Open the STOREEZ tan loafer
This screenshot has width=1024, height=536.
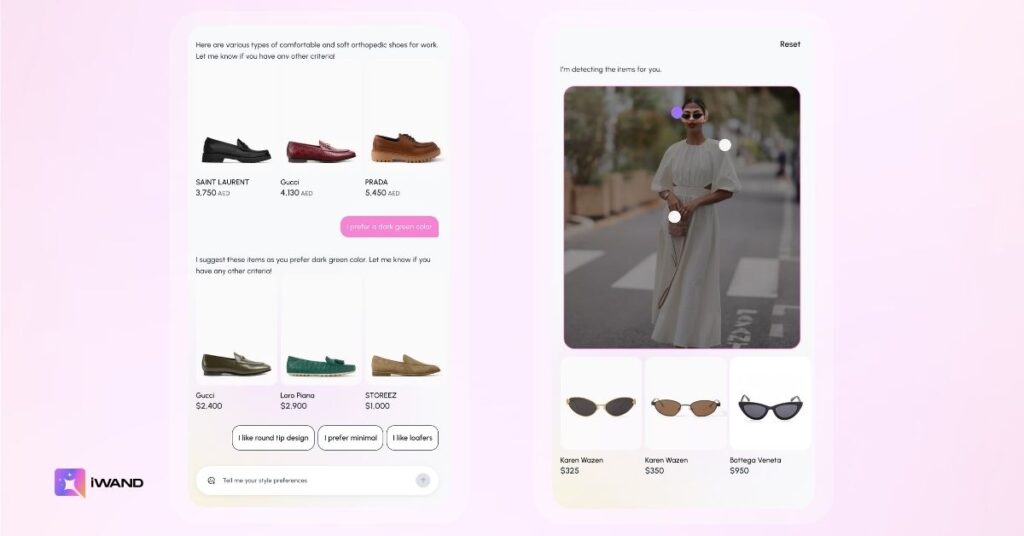coord(405,364)
